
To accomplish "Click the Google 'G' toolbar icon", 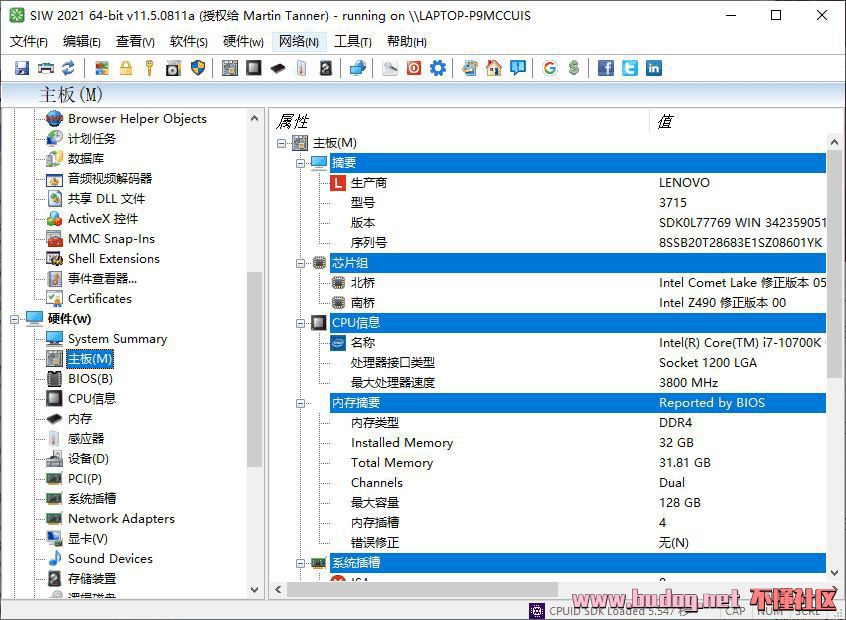I will click(x=550, y=68).
